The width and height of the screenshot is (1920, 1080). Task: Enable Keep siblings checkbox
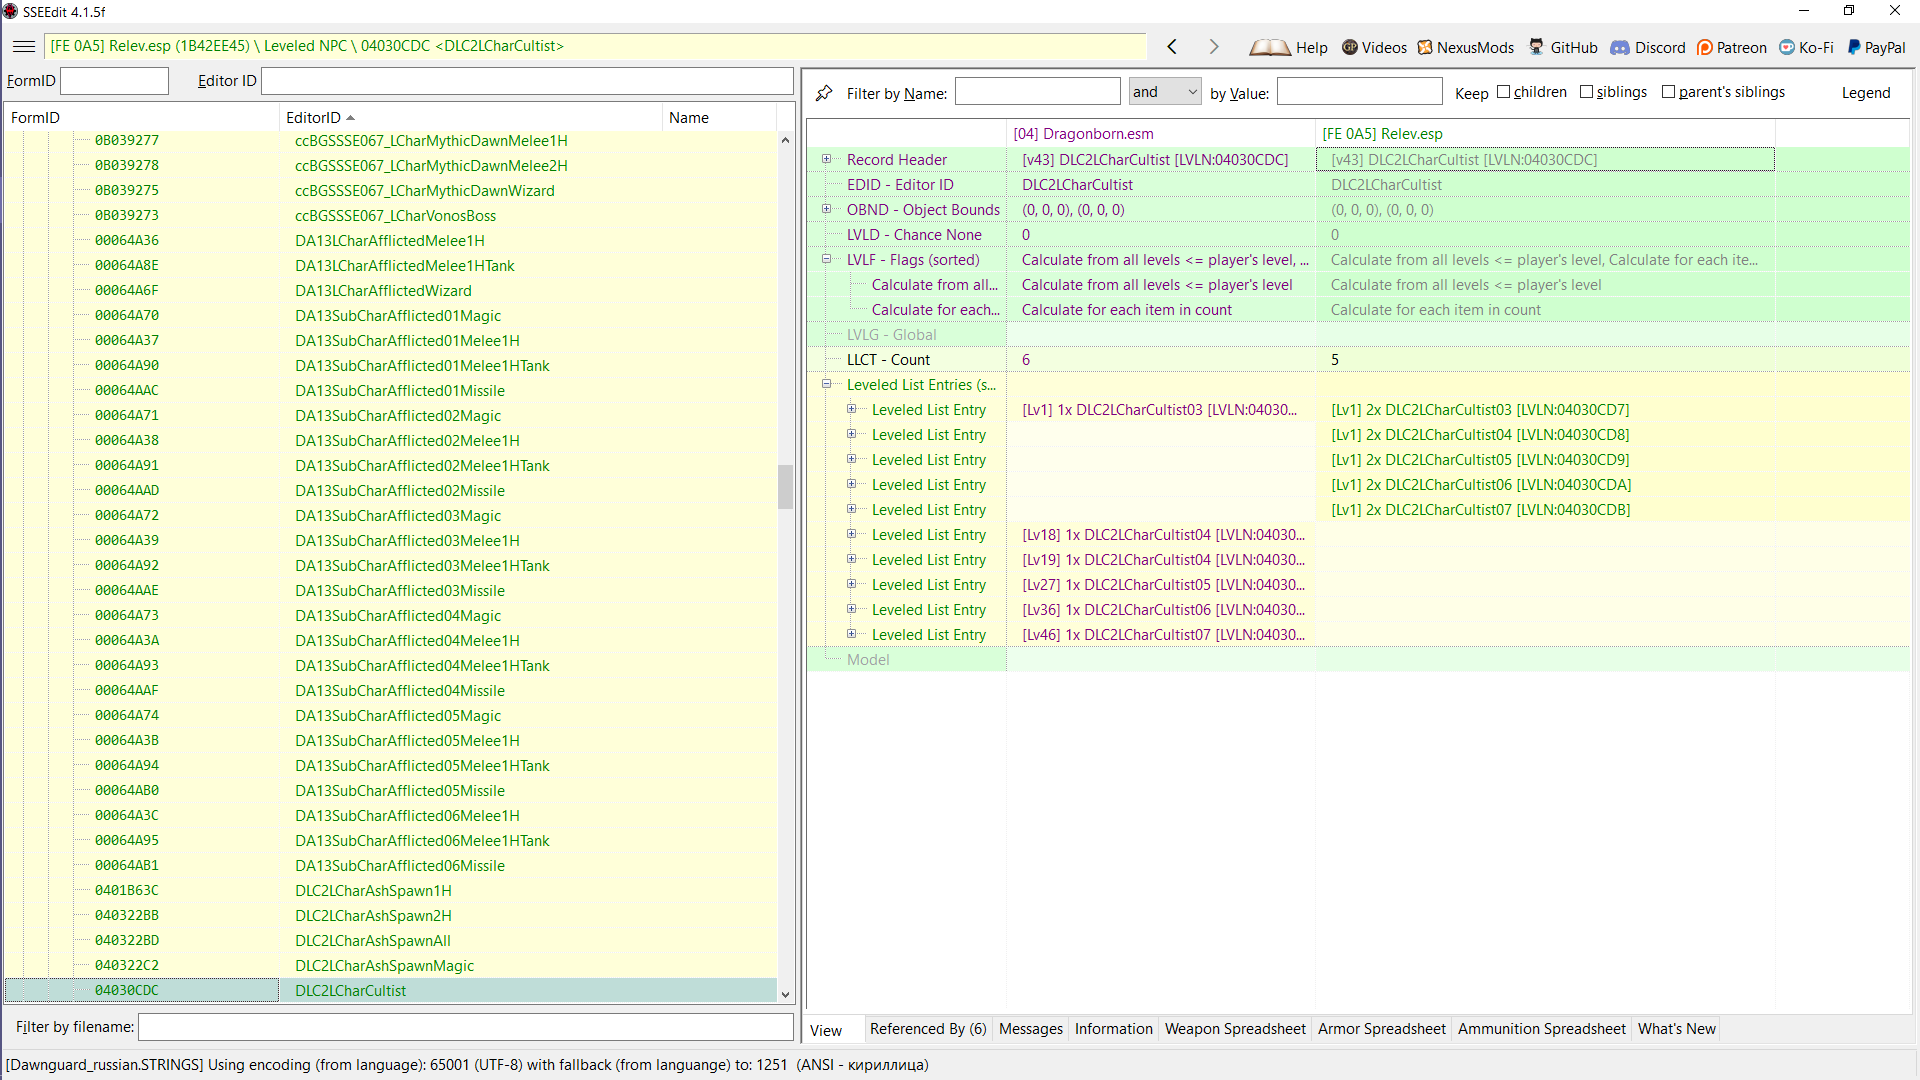pos(1586,92)
